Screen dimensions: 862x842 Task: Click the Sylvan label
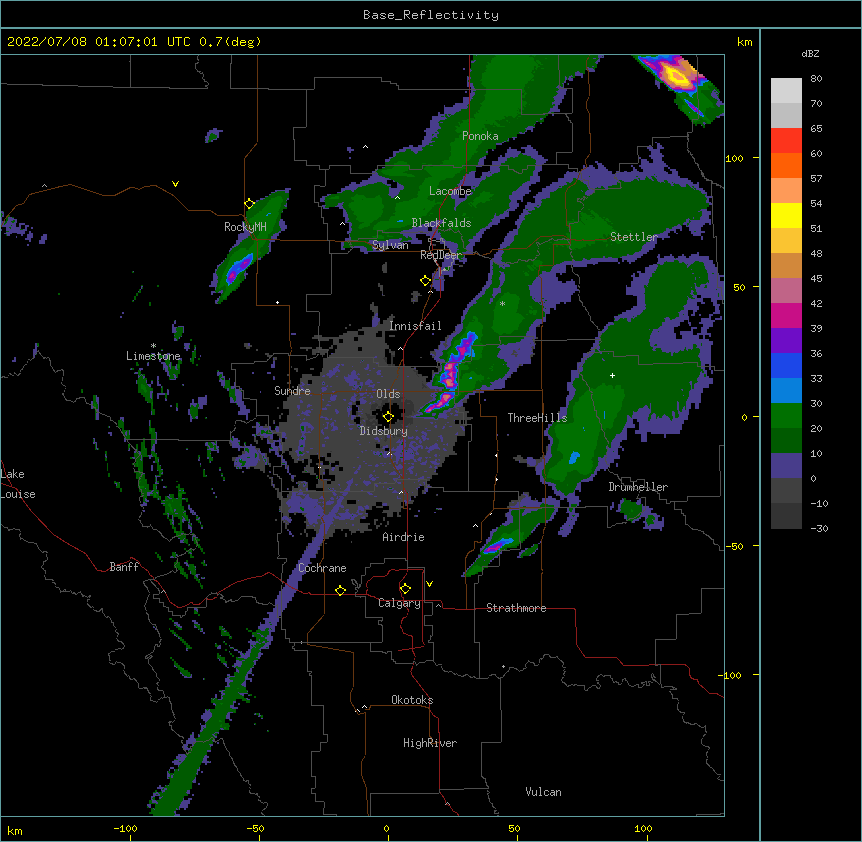(x=390, y=245)
